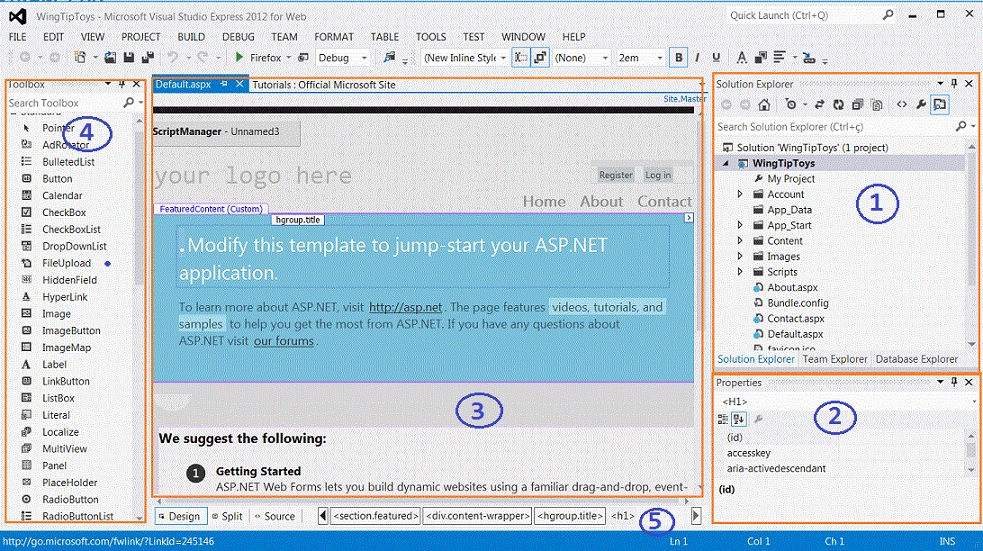Screen dimensions: 983x551
Task: Open the New Inline Style dropdown
Action: click(x=503, y=58)
